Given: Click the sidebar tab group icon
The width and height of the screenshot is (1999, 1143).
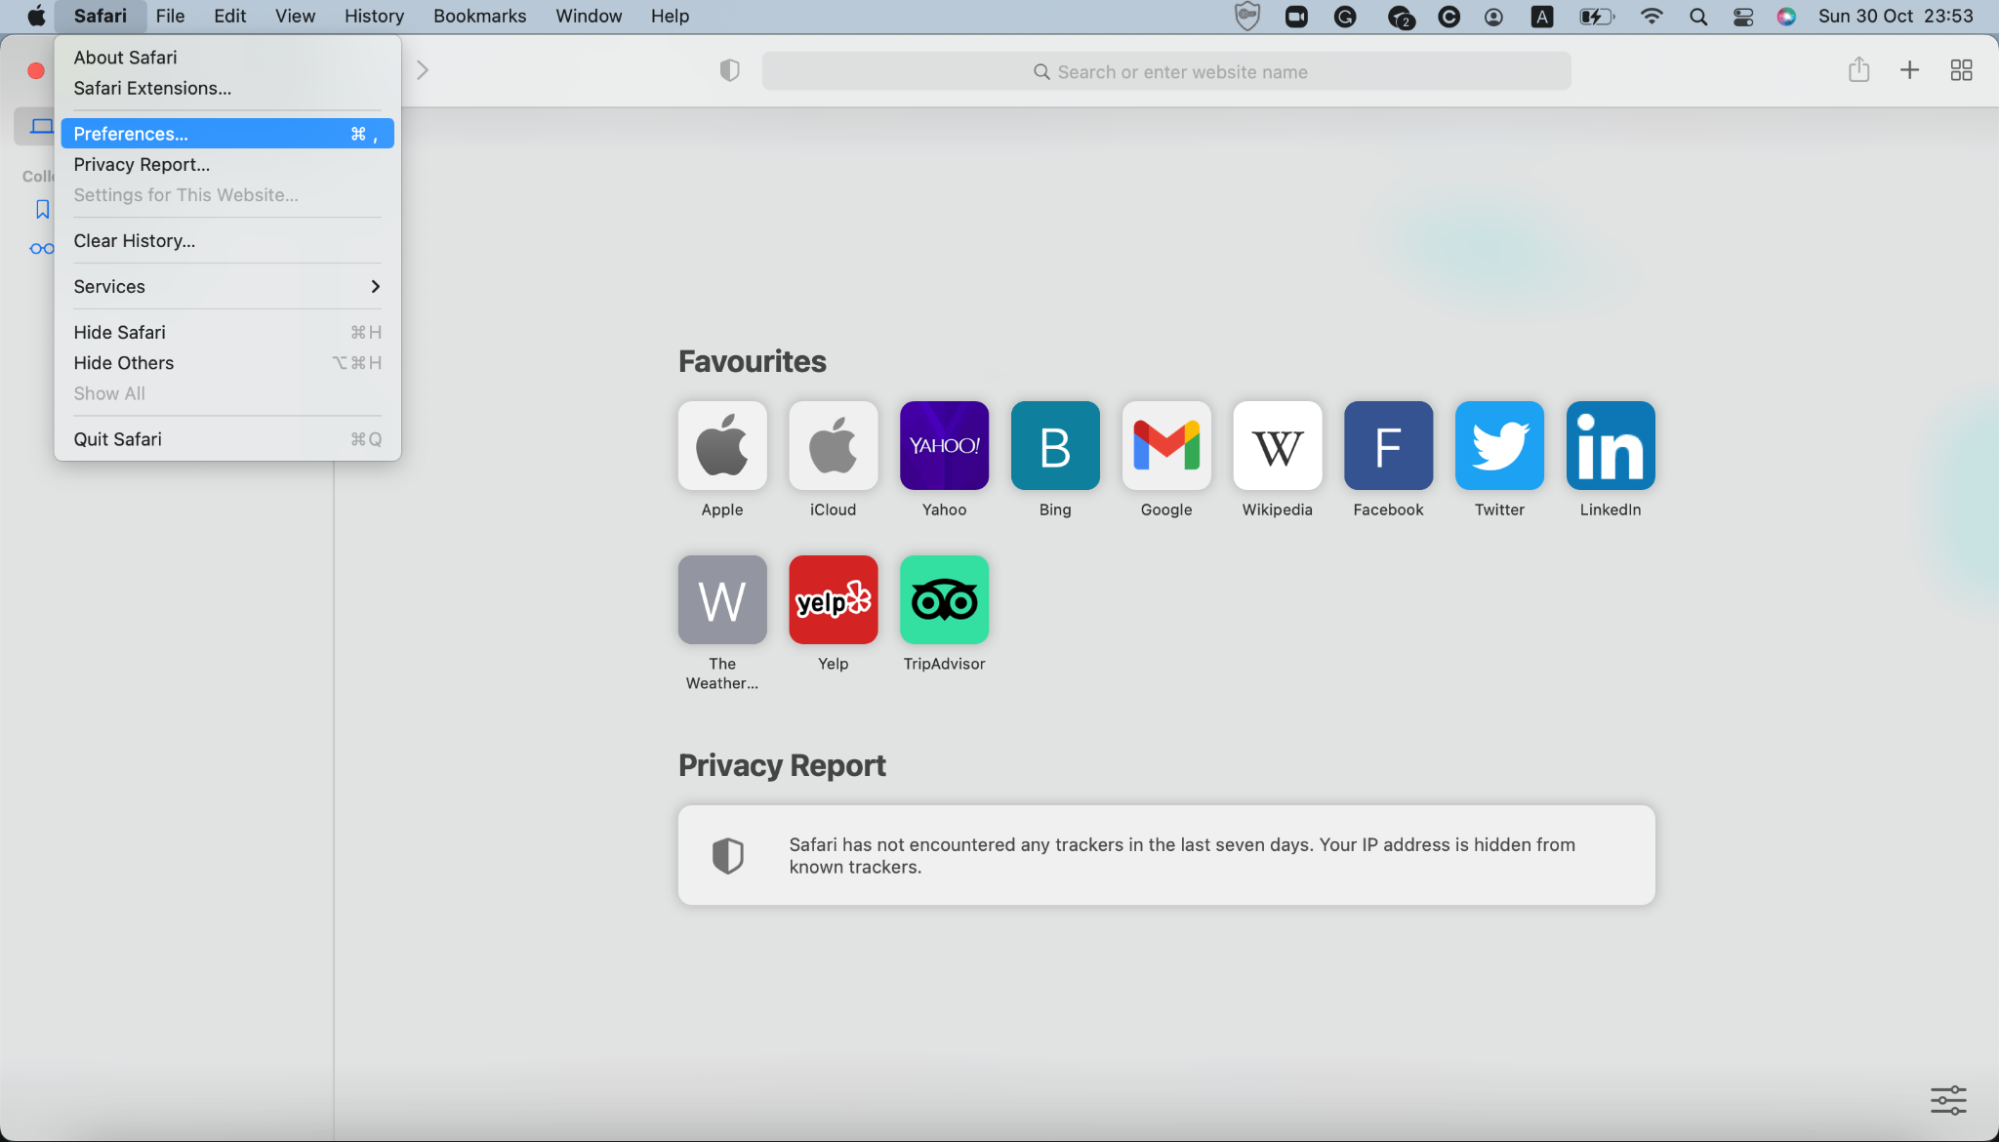Looking at the screenshot, I should 41,126.
